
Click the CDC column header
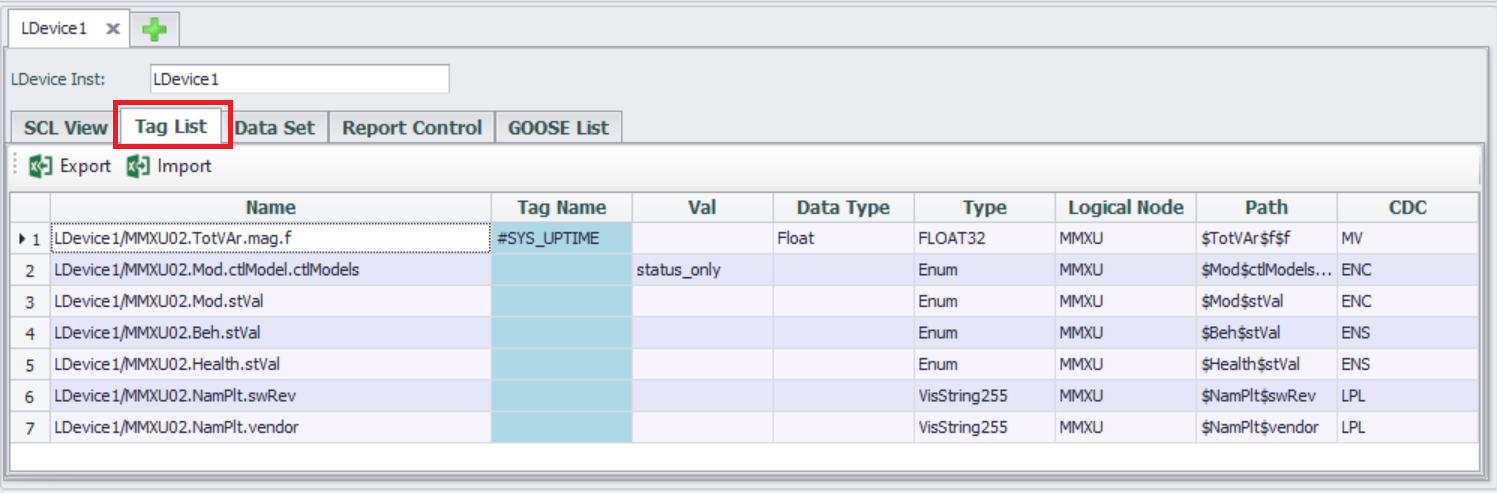(1407, 208)
